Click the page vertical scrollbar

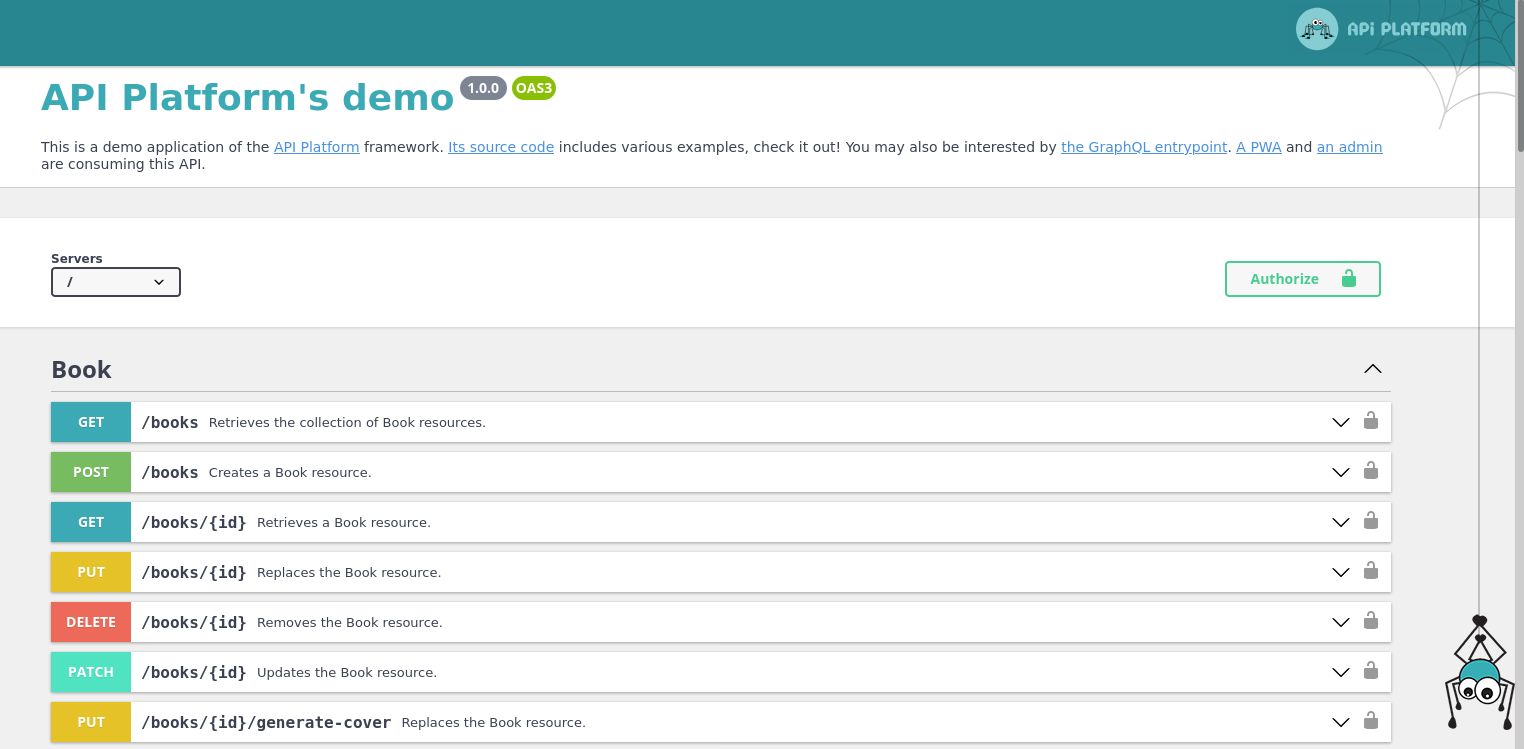pyautogui.click(x=1519, y=400)
